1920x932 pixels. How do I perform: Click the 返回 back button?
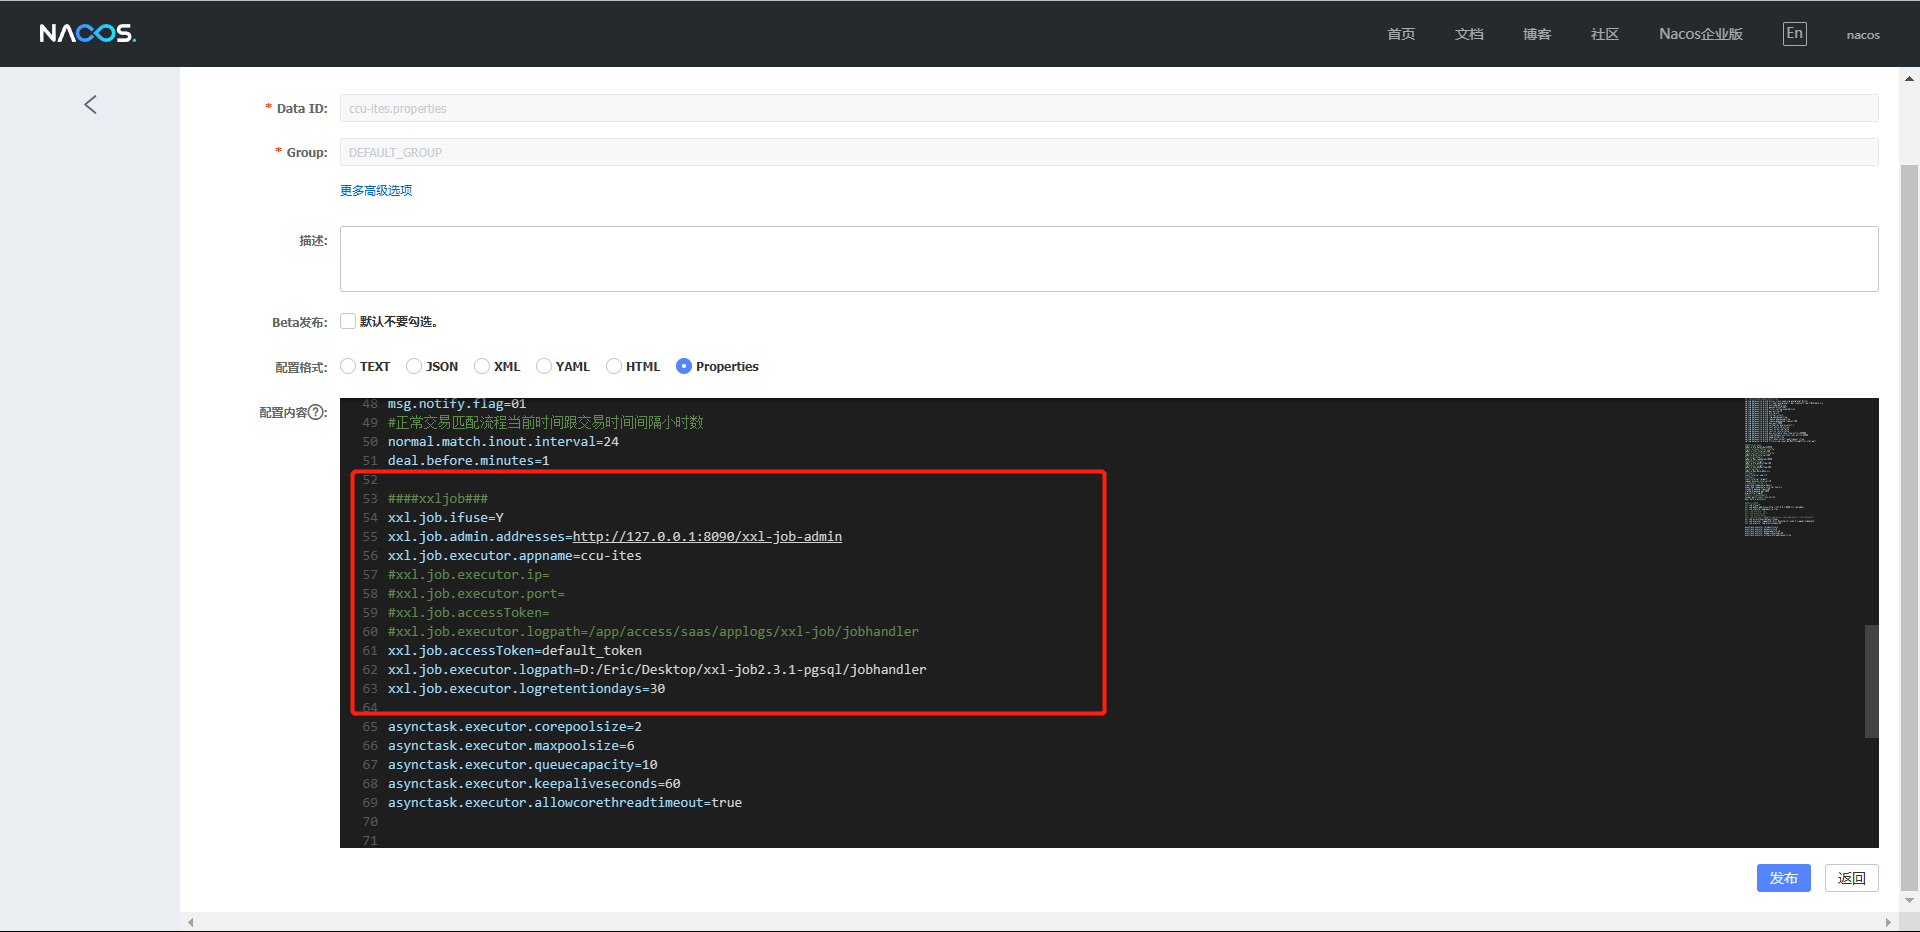click(1851, 878)
